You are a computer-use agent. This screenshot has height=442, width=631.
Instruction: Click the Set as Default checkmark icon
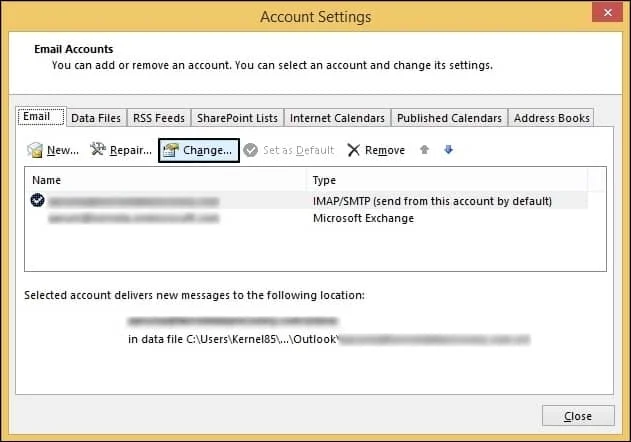[x=250, y=150]
